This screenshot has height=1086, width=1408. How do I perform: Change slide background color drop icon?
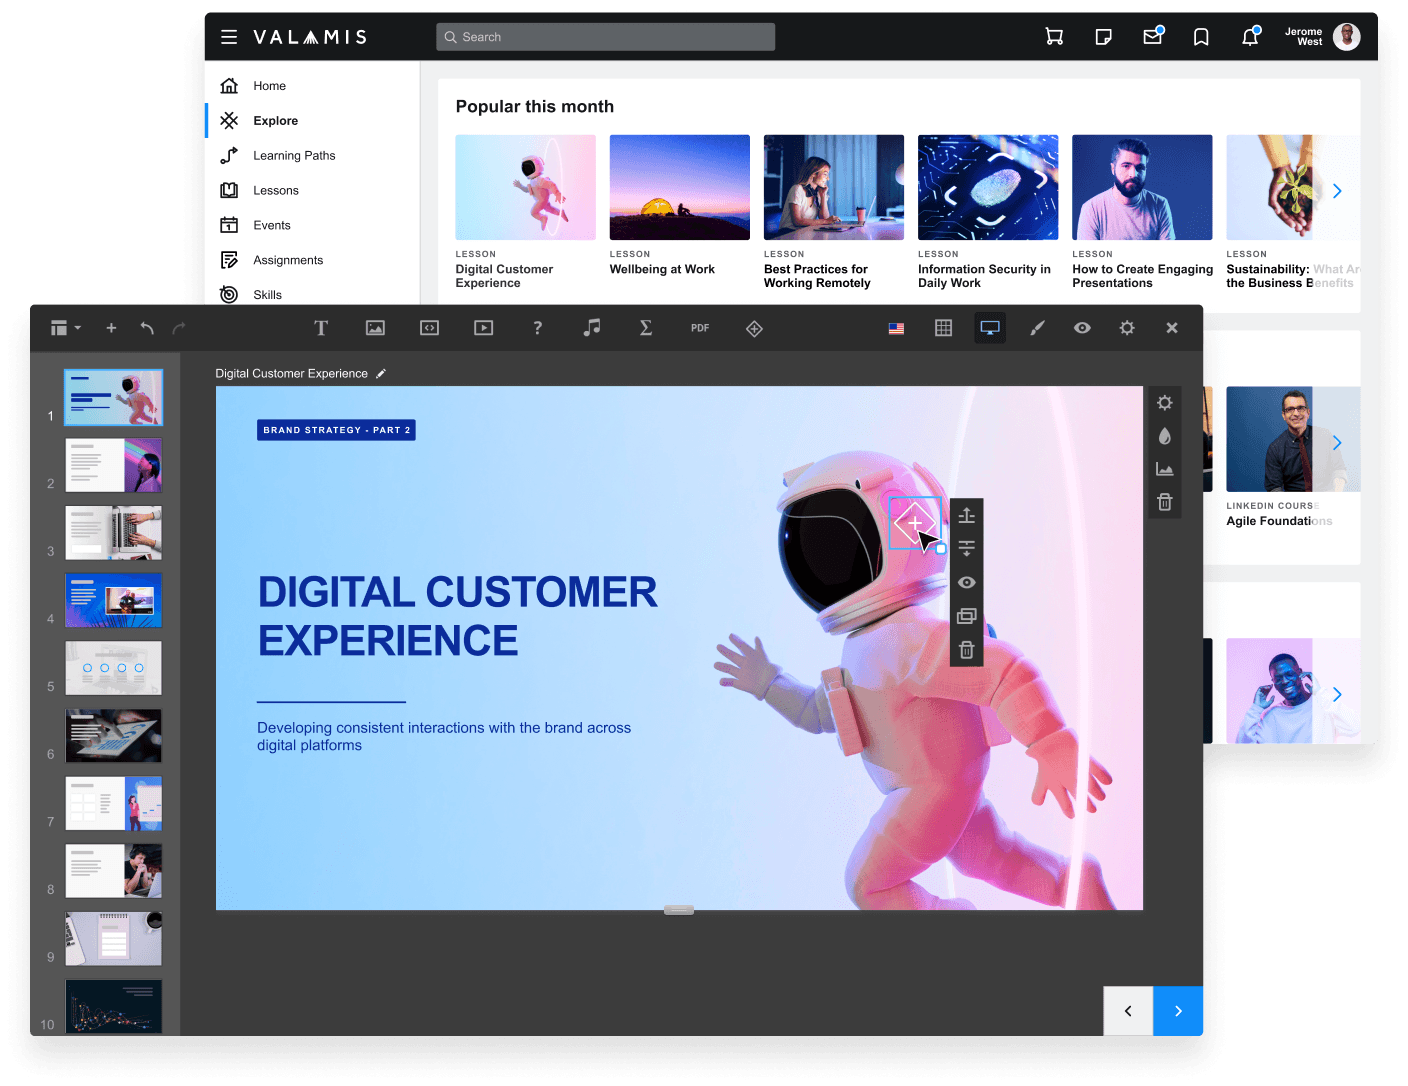pyautogui.click(x=1165, y=436)
